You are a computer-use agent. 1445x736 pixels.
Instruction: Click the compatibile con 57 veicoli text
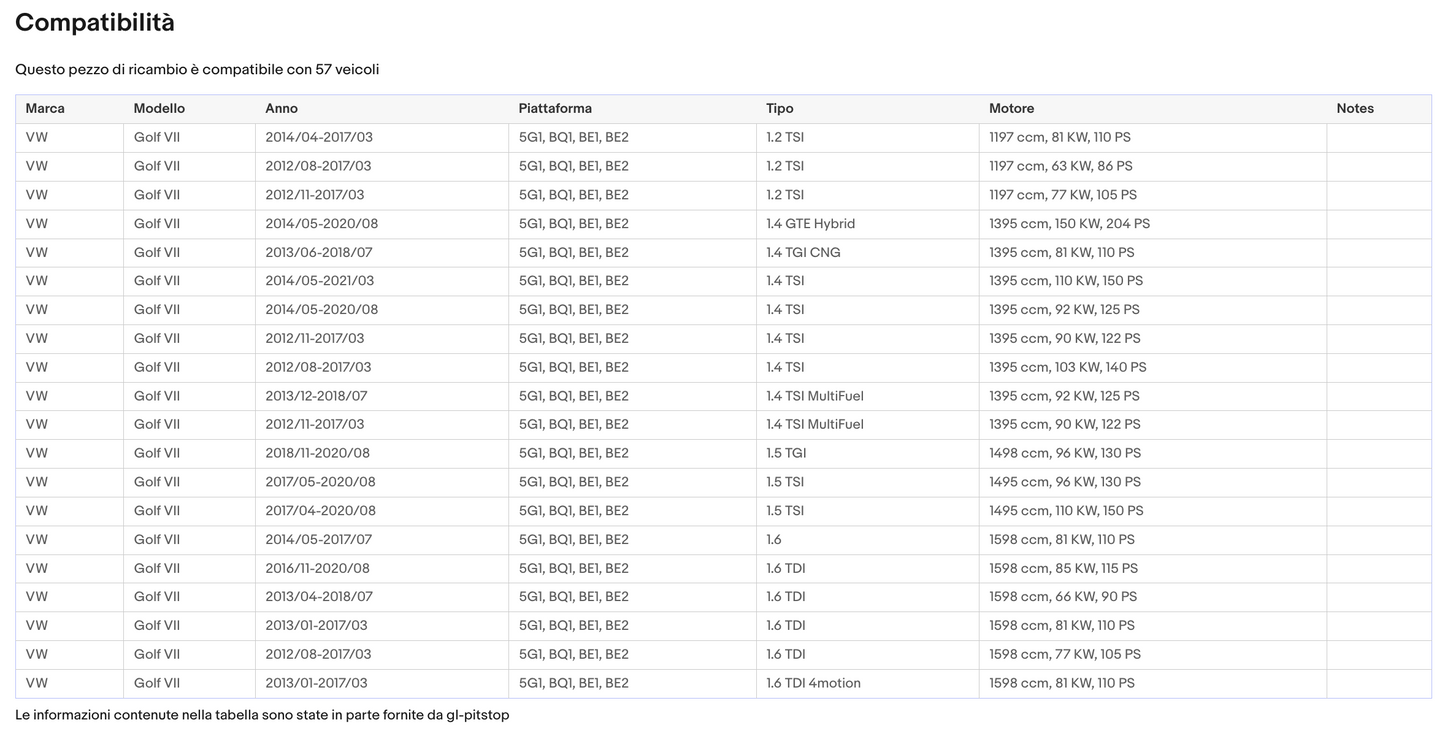(291, 70)
